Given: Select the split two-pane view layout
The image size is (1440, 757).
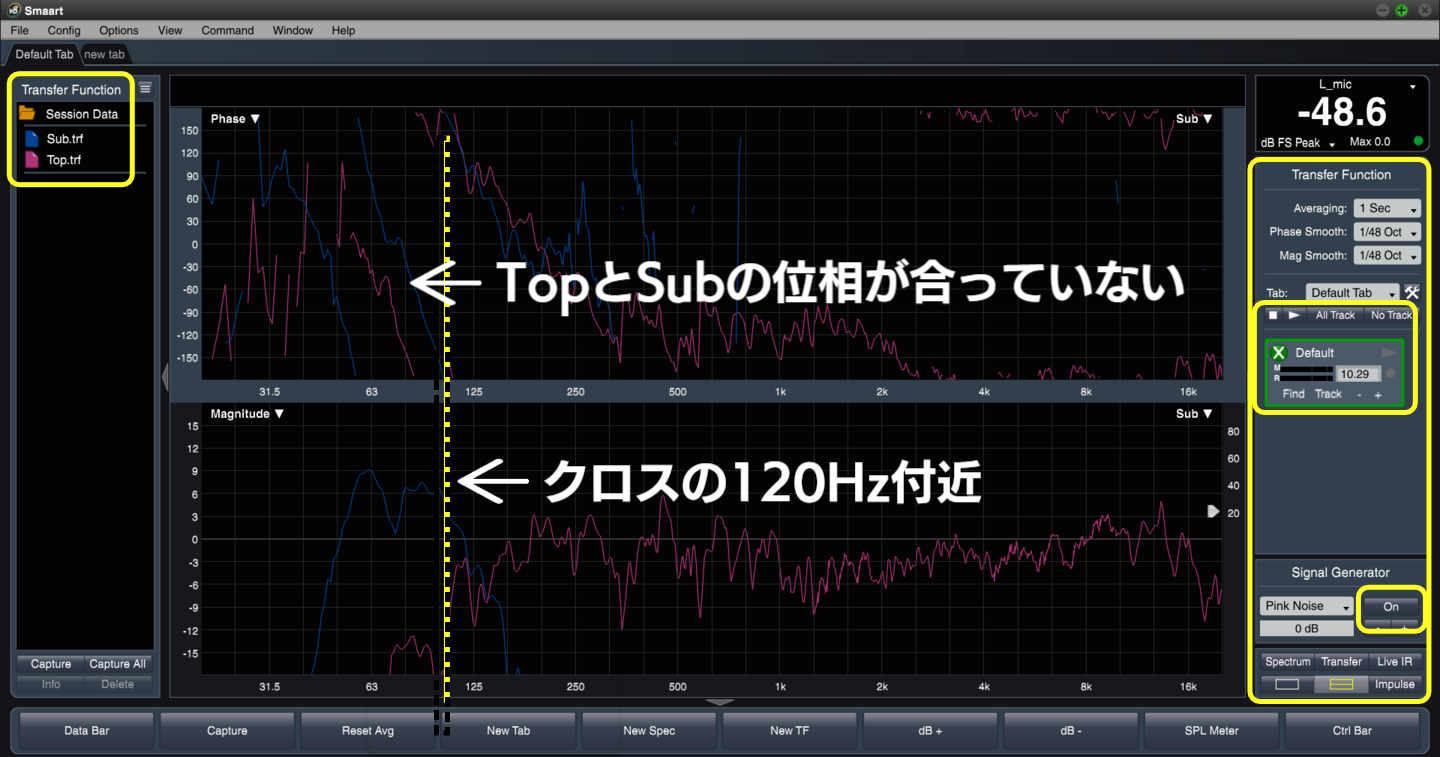Looking at the screenshot, I should [x=1340, y=685].
